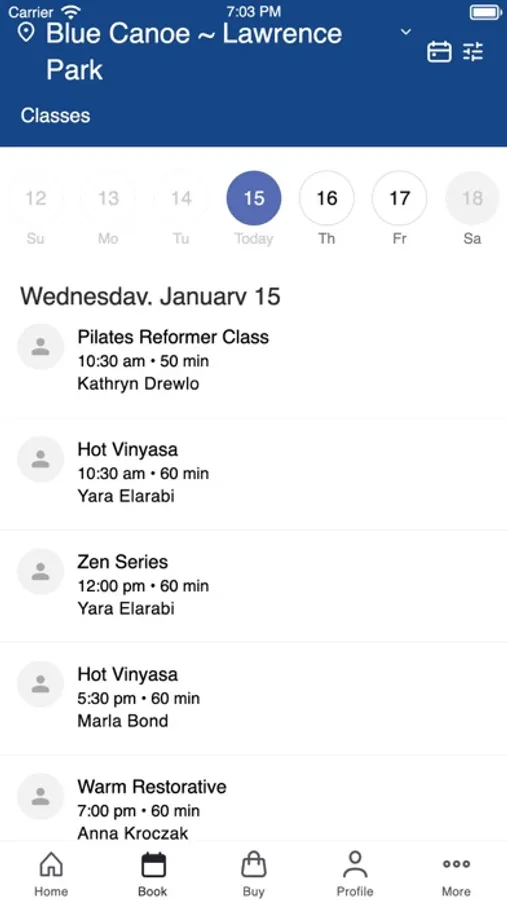Image resolution: width=507 pixels, height=900 pixels.
Task: Tap the location pin icon
Action: tap(26, 33)
